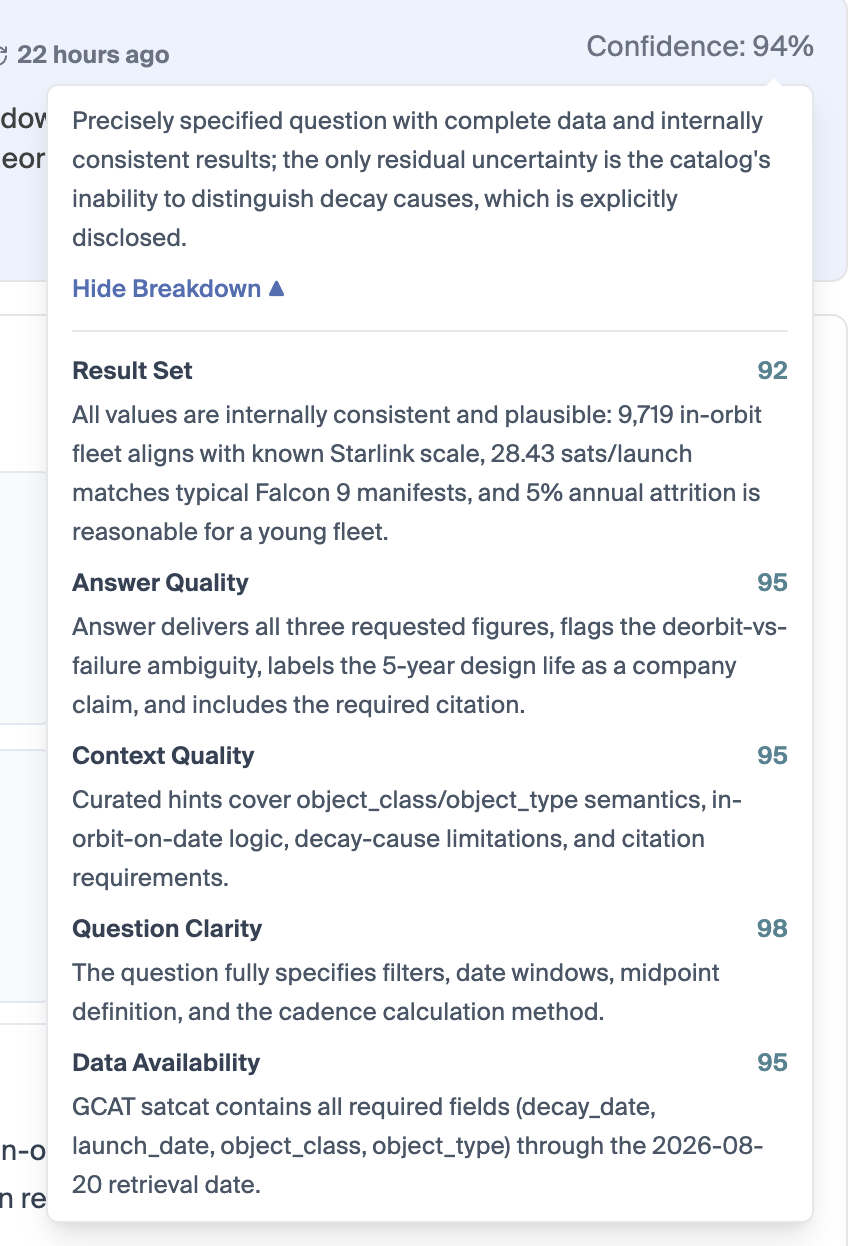
Task: Click the up triangle beside Hide Breakdown
Action: click(x=277, y=289)
